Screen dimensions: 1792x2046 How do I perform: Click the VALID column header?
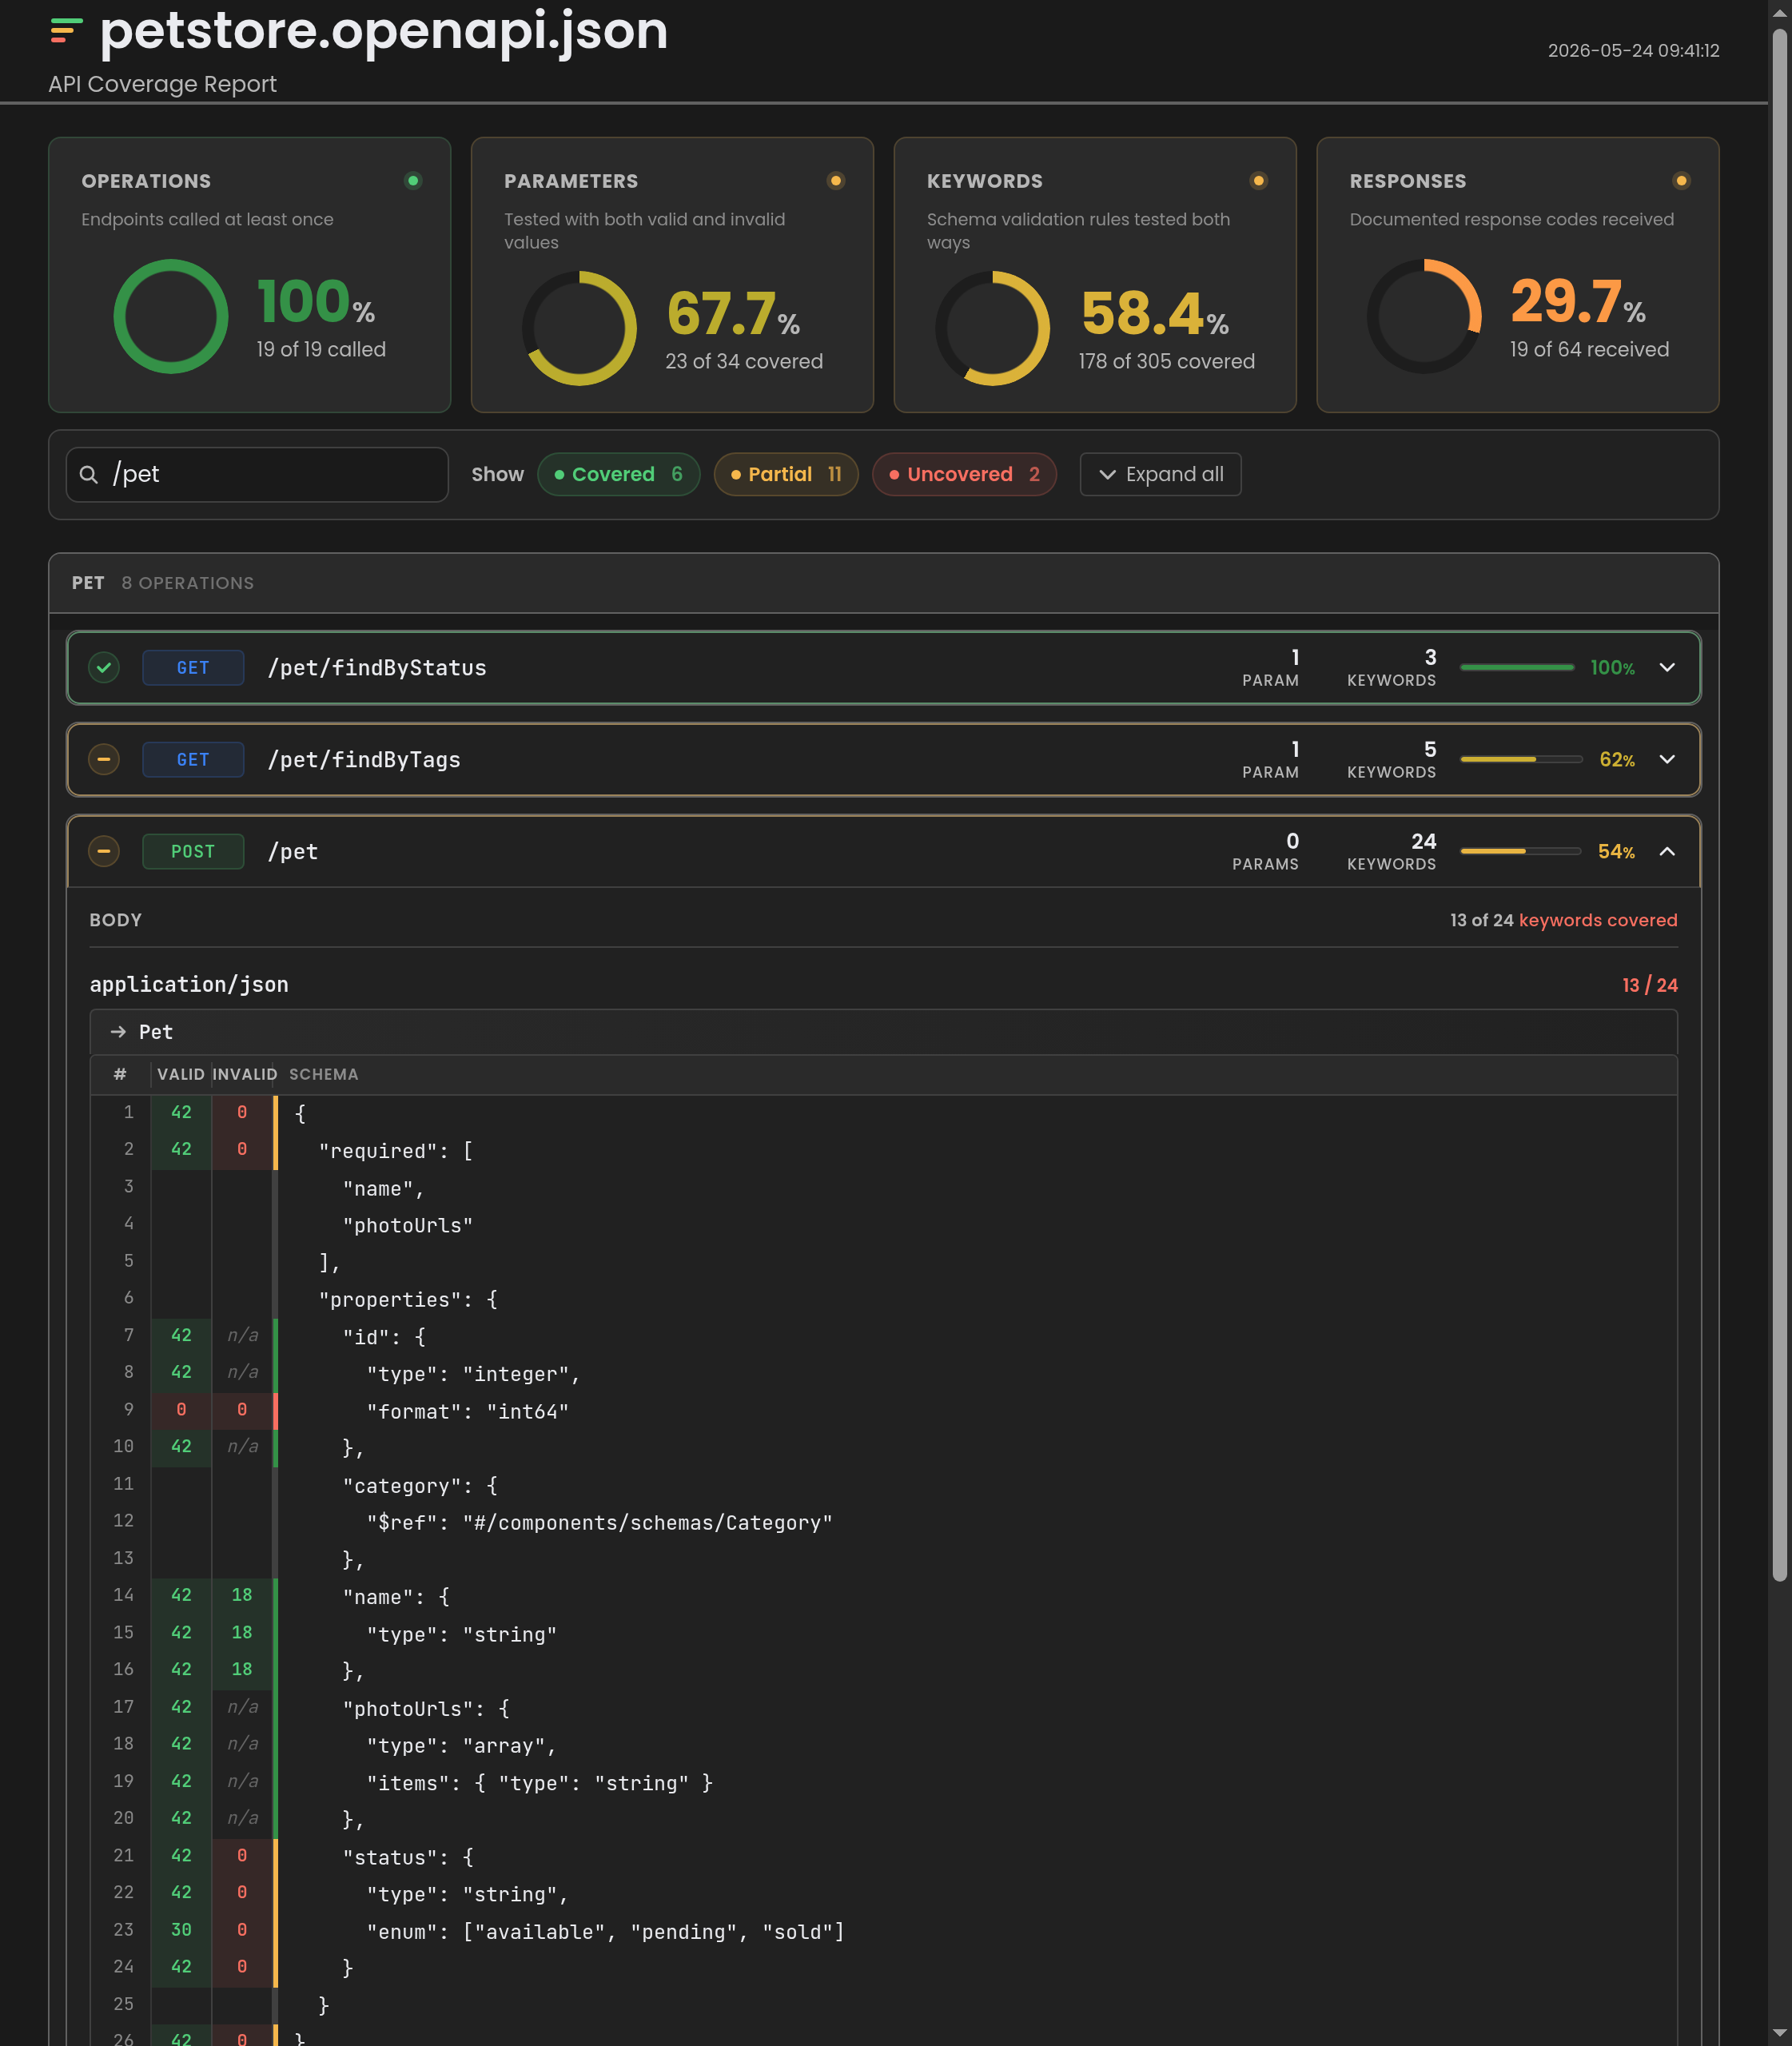pos(181,1074)
